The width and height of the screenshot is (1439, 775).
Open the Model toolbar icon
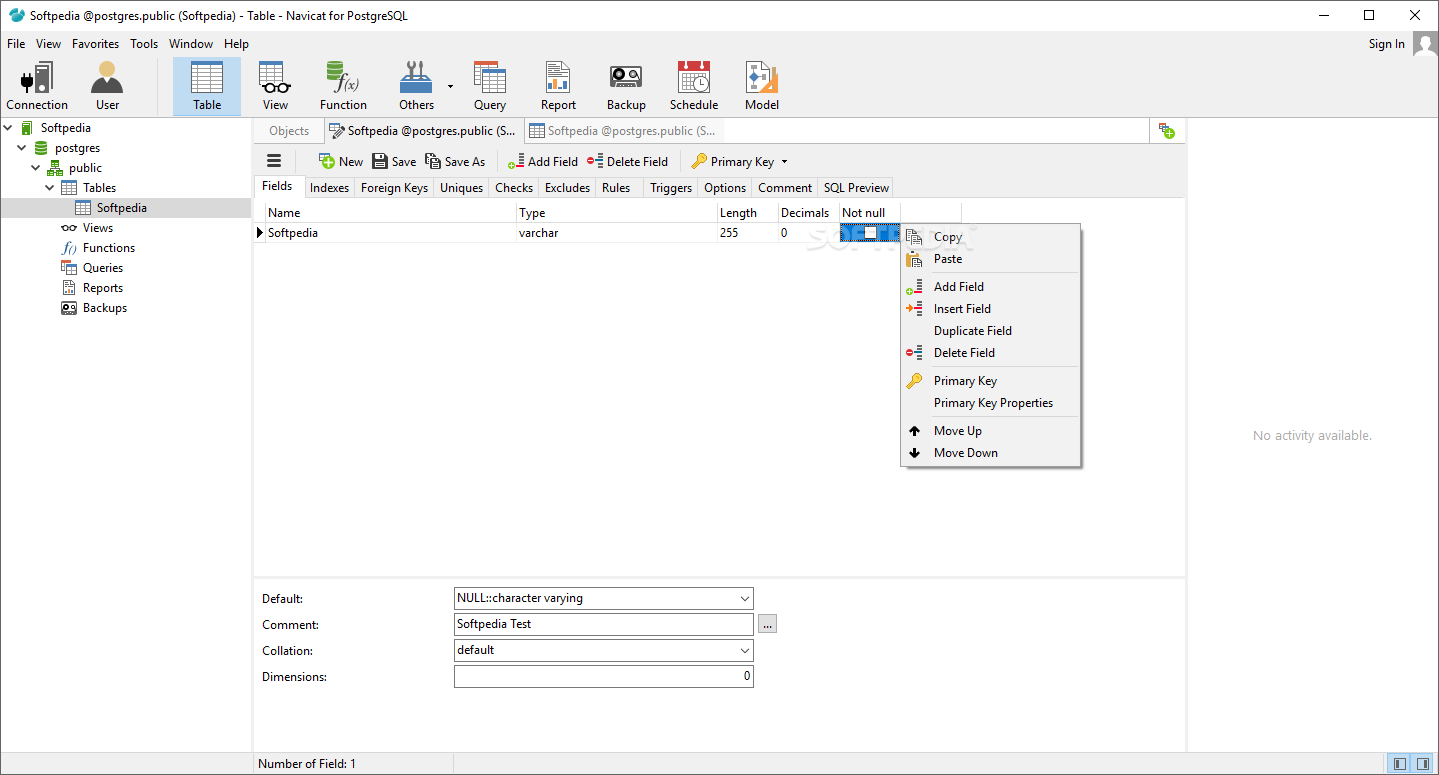tap(762, 86)
